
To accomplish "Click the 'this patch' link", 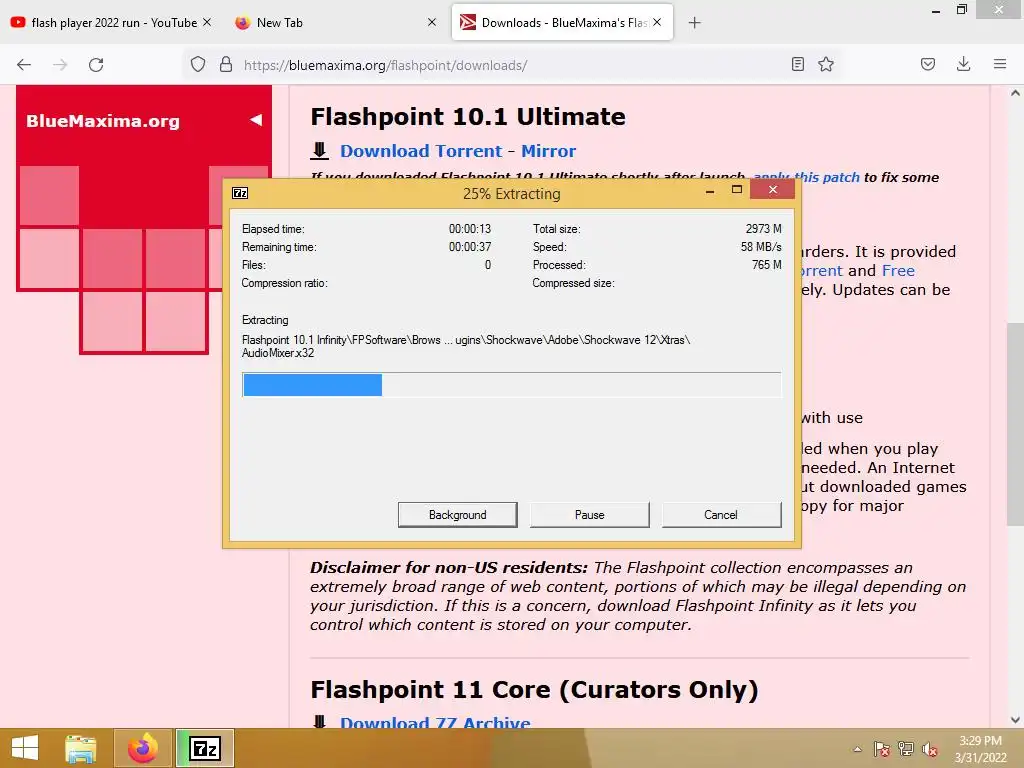I will tap(827, 177).
